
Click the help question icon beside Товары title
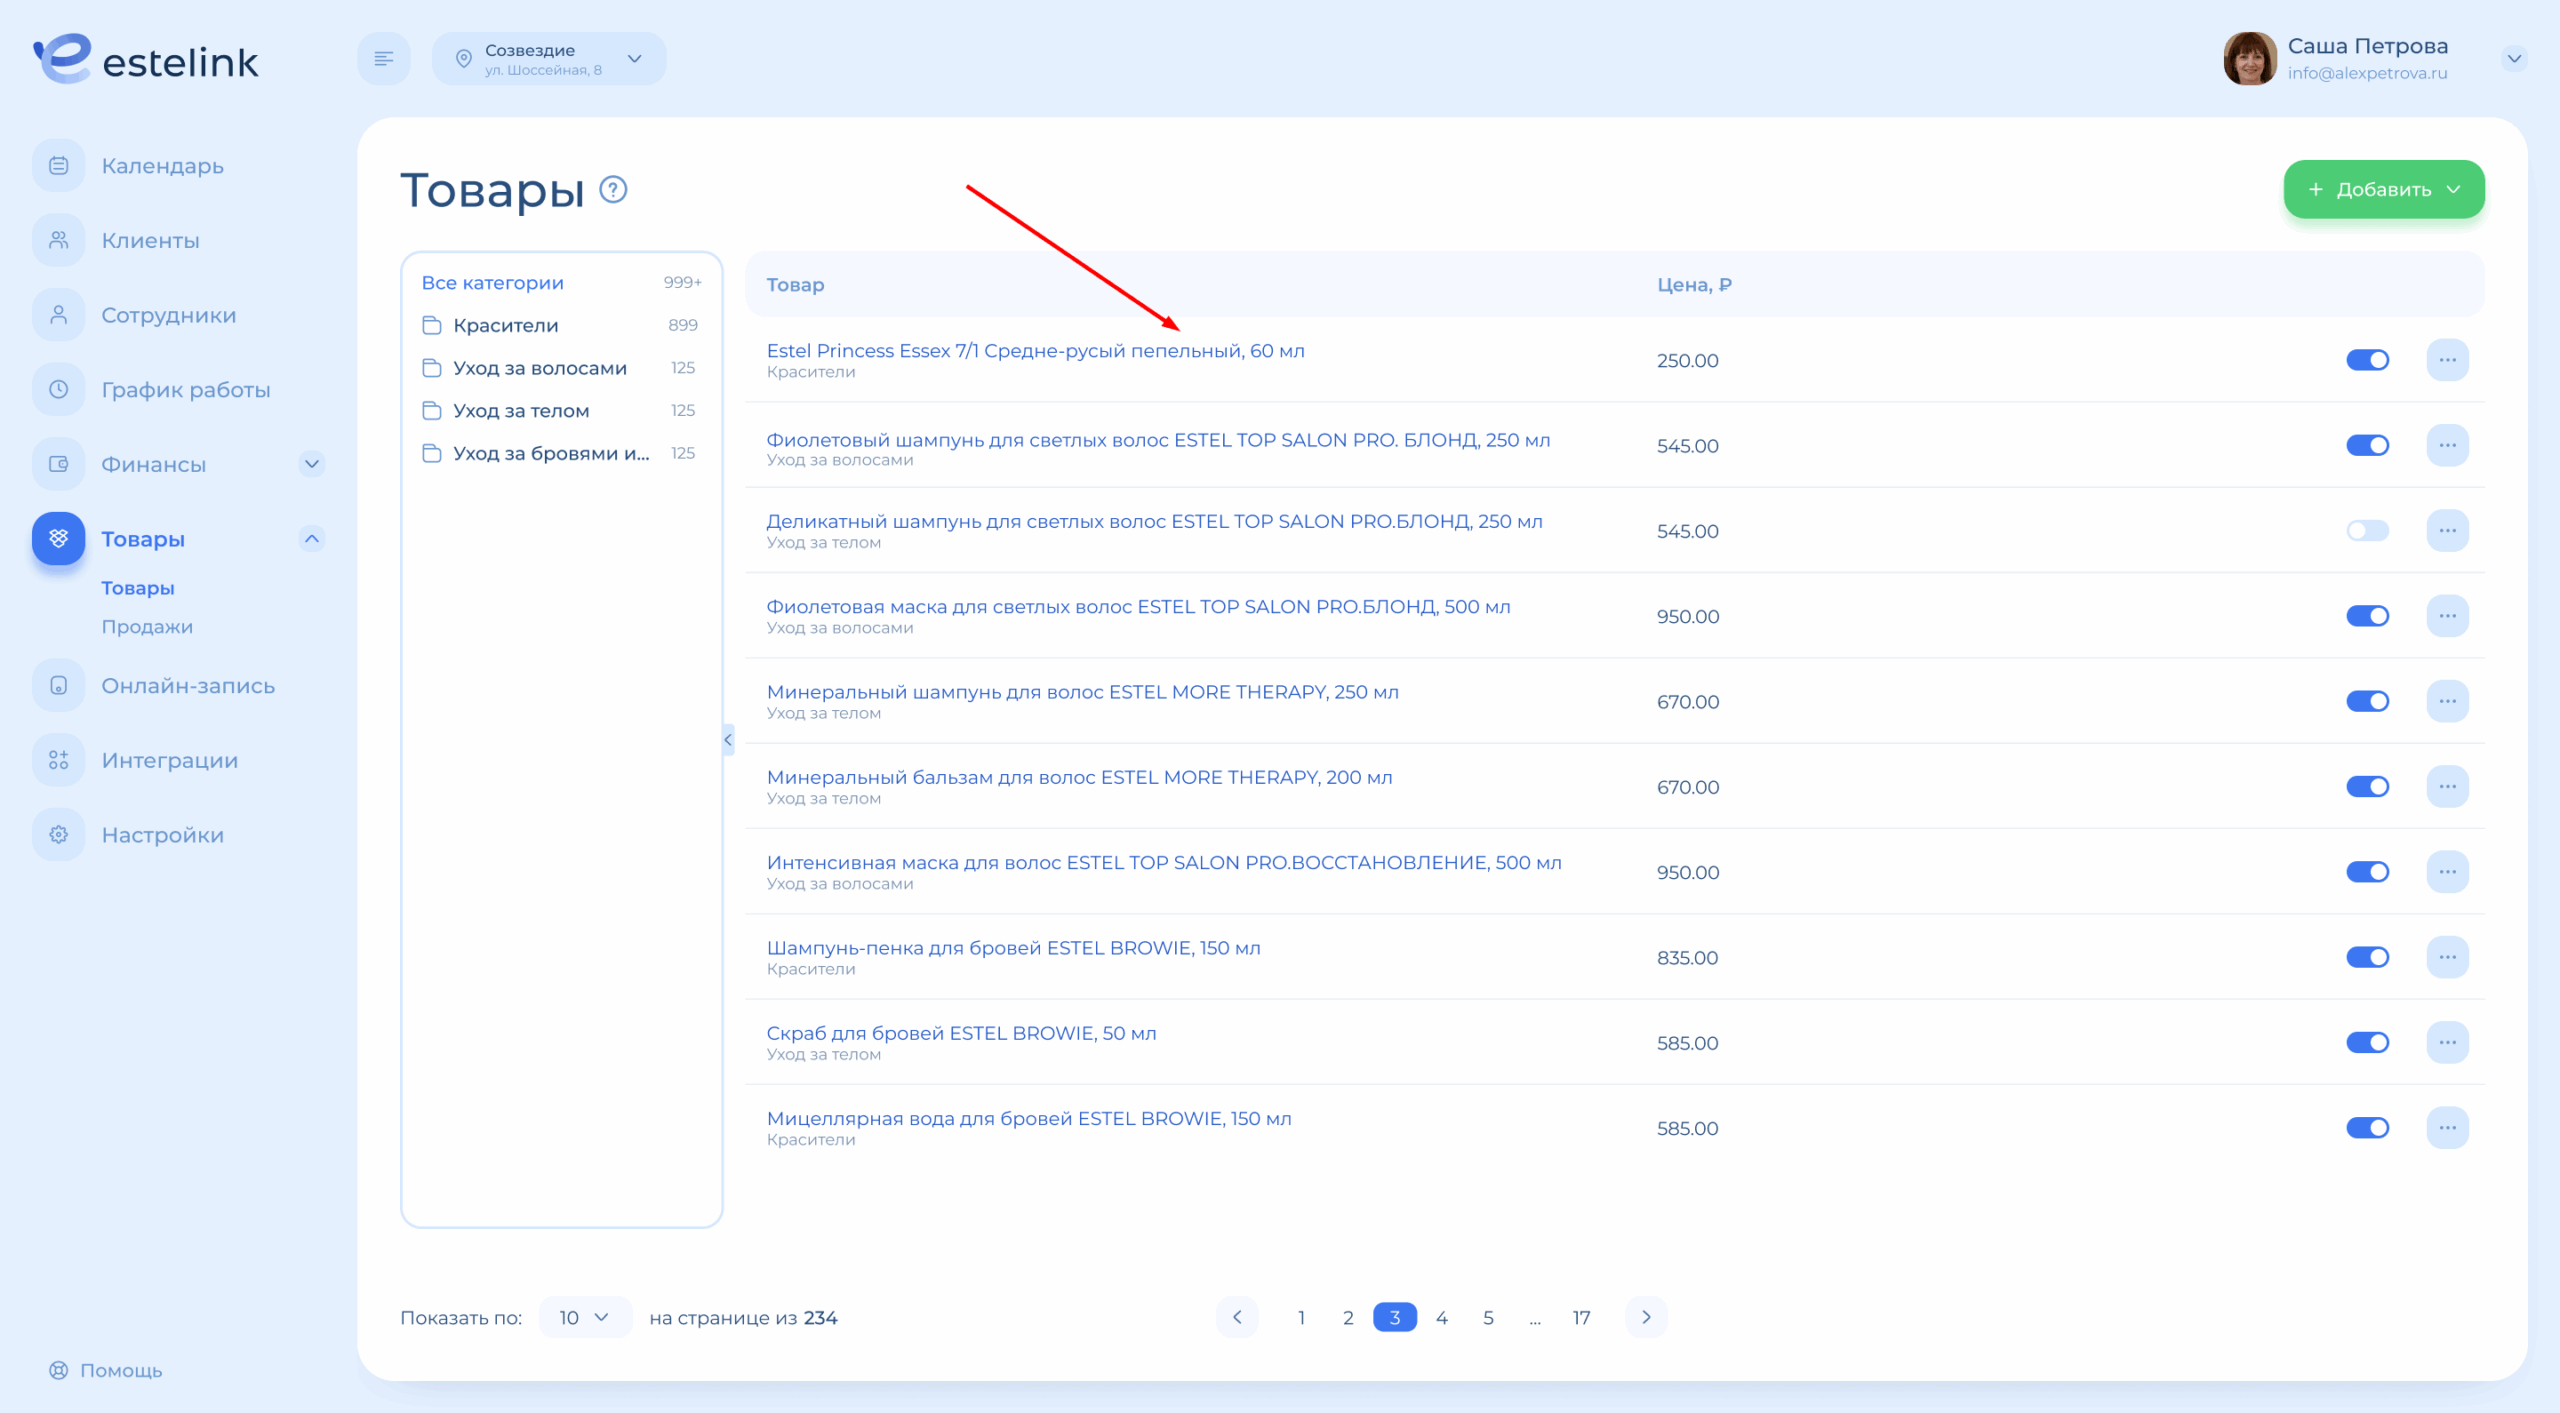613,189
